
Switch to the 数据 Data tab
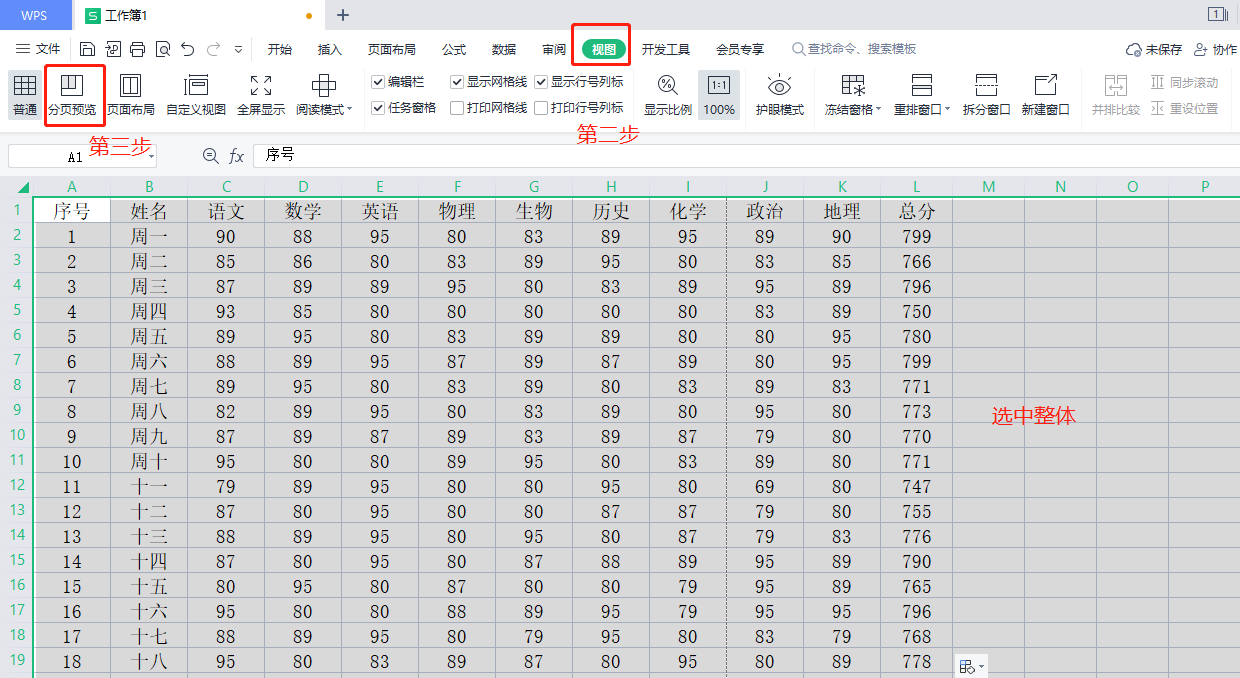pos(504,49)
